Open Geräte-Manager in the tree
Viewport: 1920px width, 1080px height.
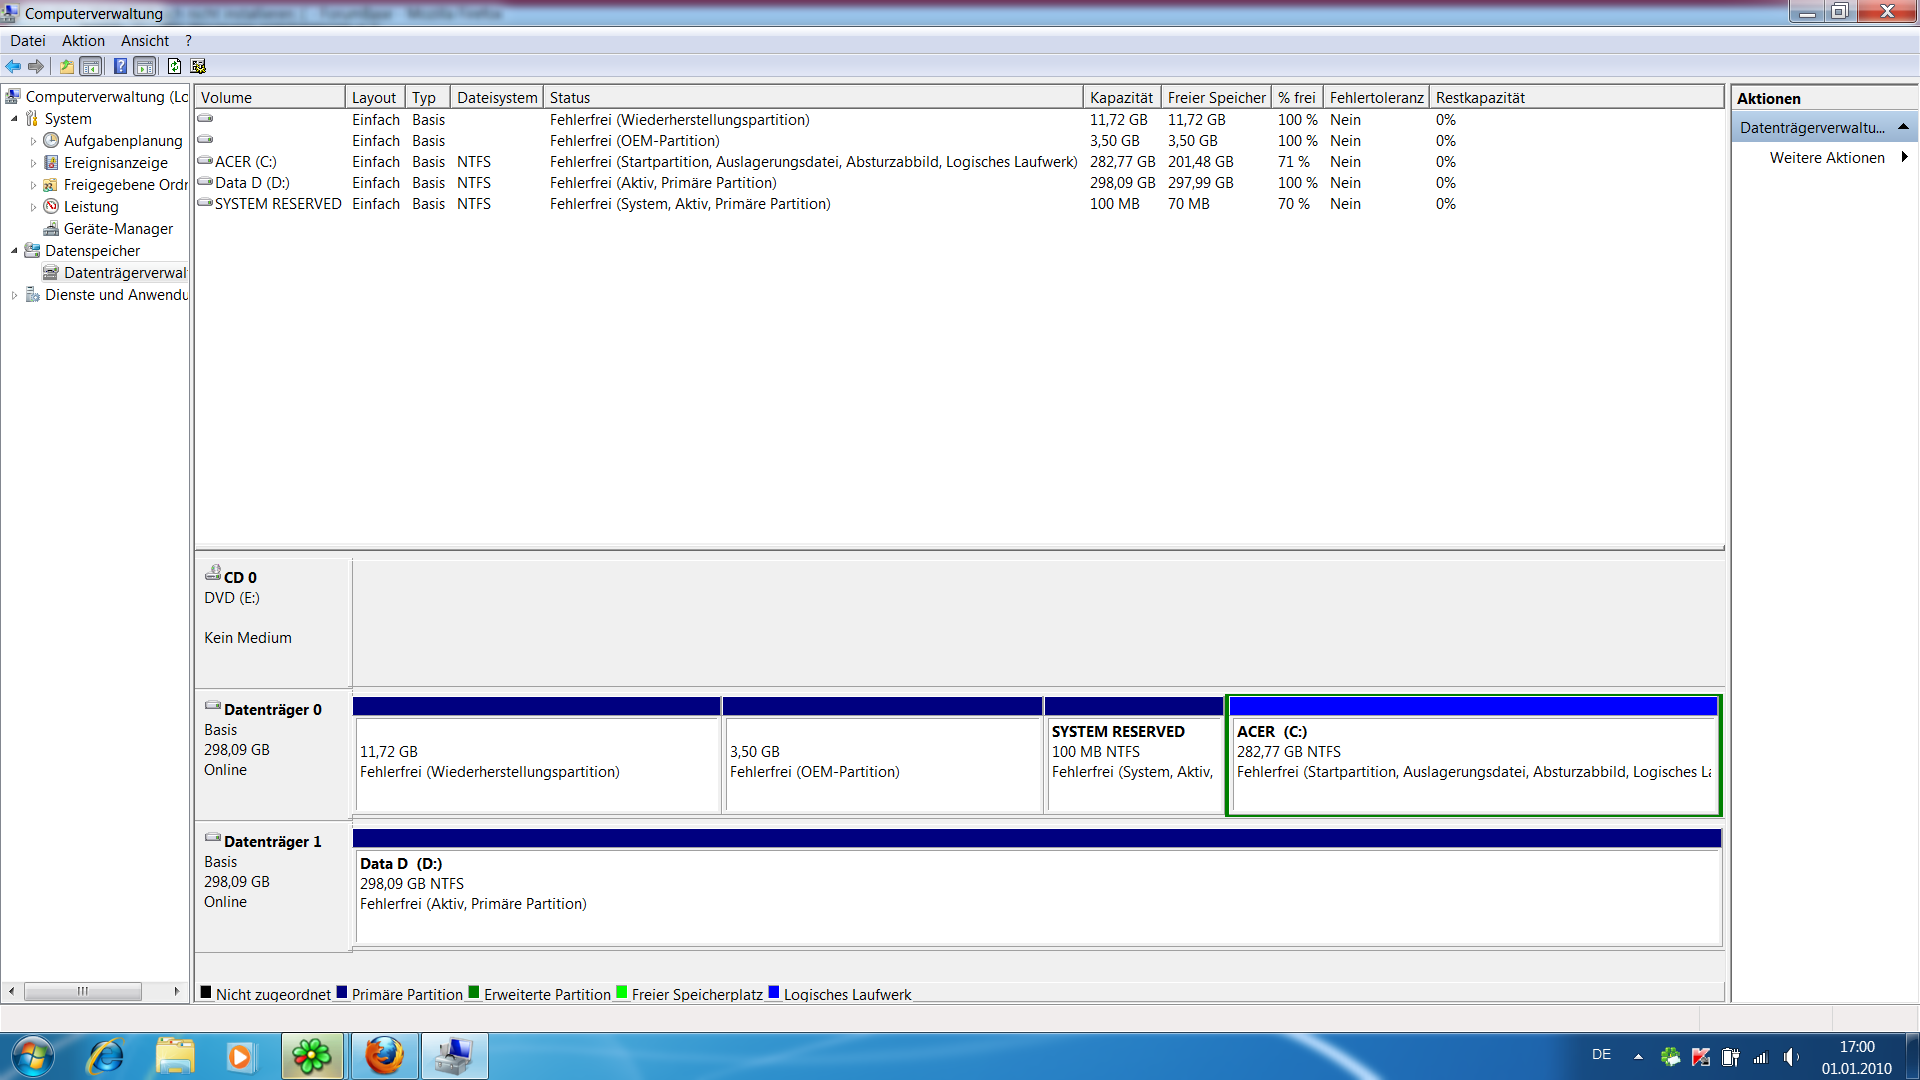click(x=118, y=229)
